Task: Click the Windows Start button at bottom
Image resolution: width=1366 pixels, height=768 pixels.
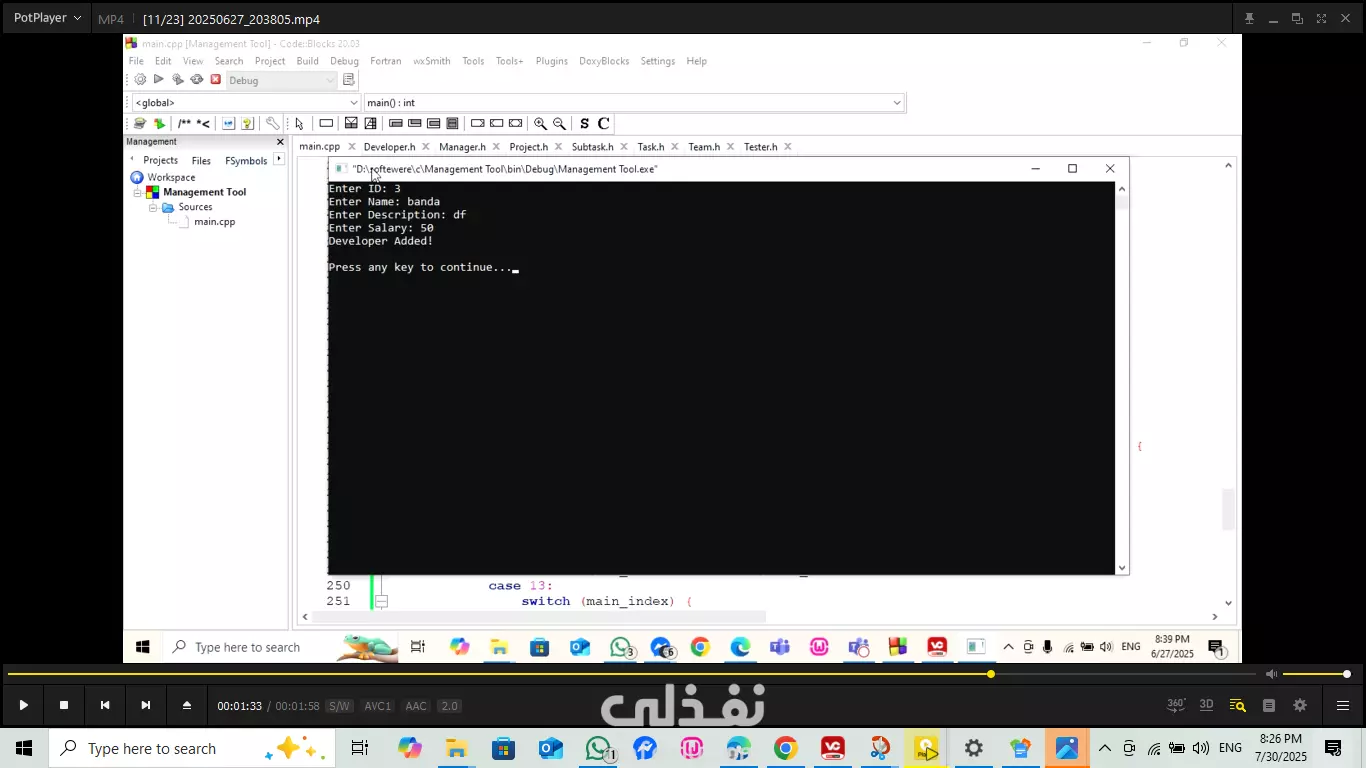Action: [x=23, y=748]
